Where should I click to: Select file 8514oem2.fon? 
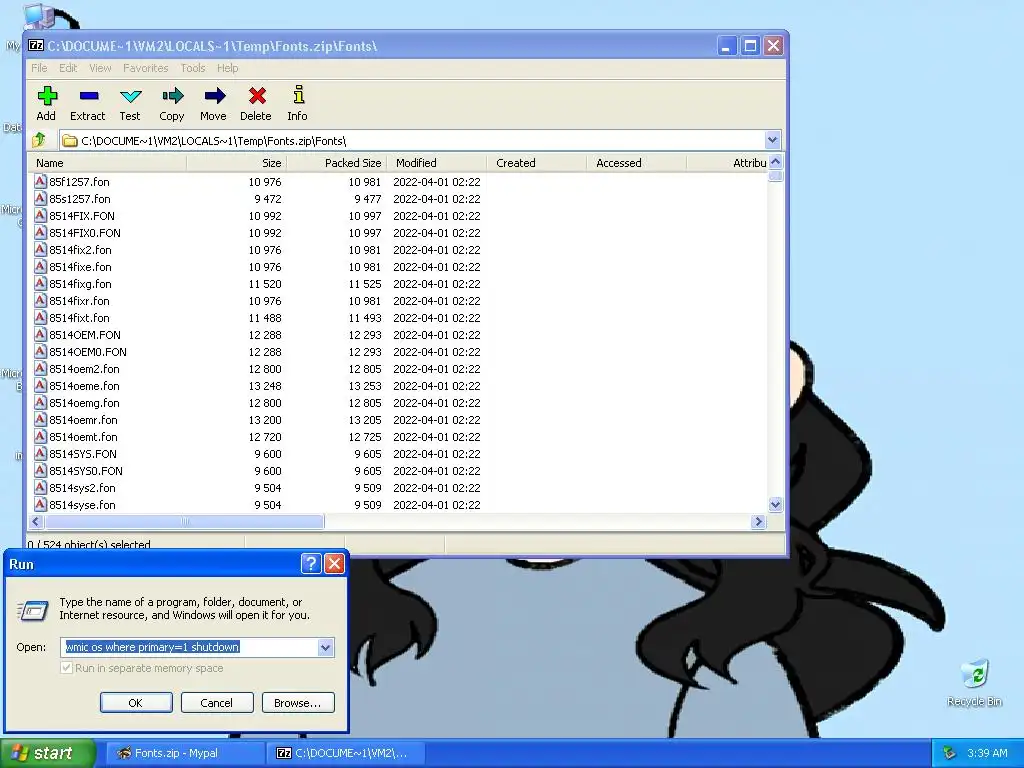click(84, 368)
